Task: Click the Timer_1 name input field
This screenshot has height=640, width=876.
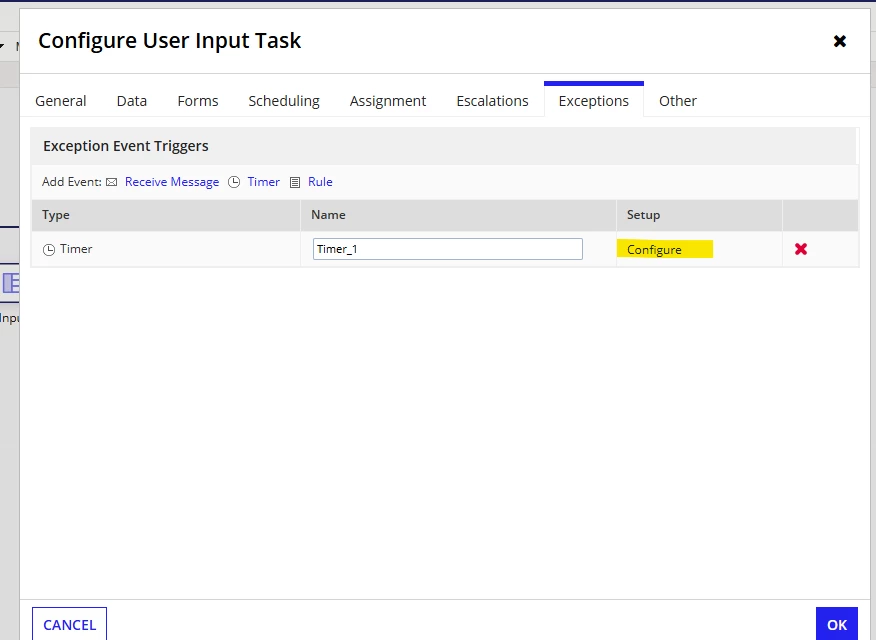Action: (447, 249)
